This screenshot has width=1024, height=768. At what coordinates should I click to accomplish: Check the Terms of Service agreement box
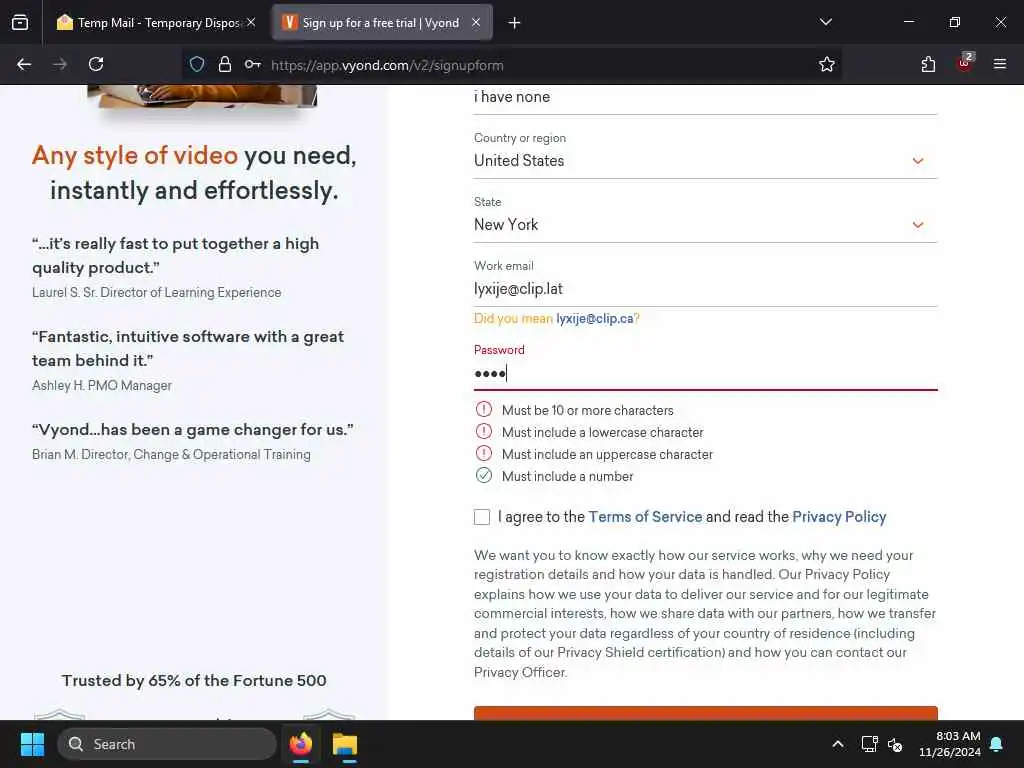[482, 517]
